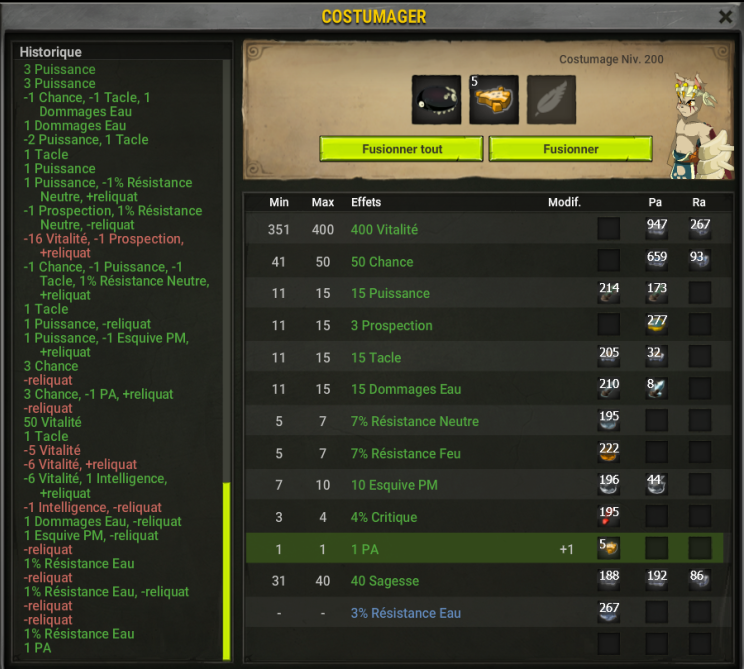This screenshot has width=744, height=669.
Task: Click the last history entry 1 PA
Action: pos(37,648)
